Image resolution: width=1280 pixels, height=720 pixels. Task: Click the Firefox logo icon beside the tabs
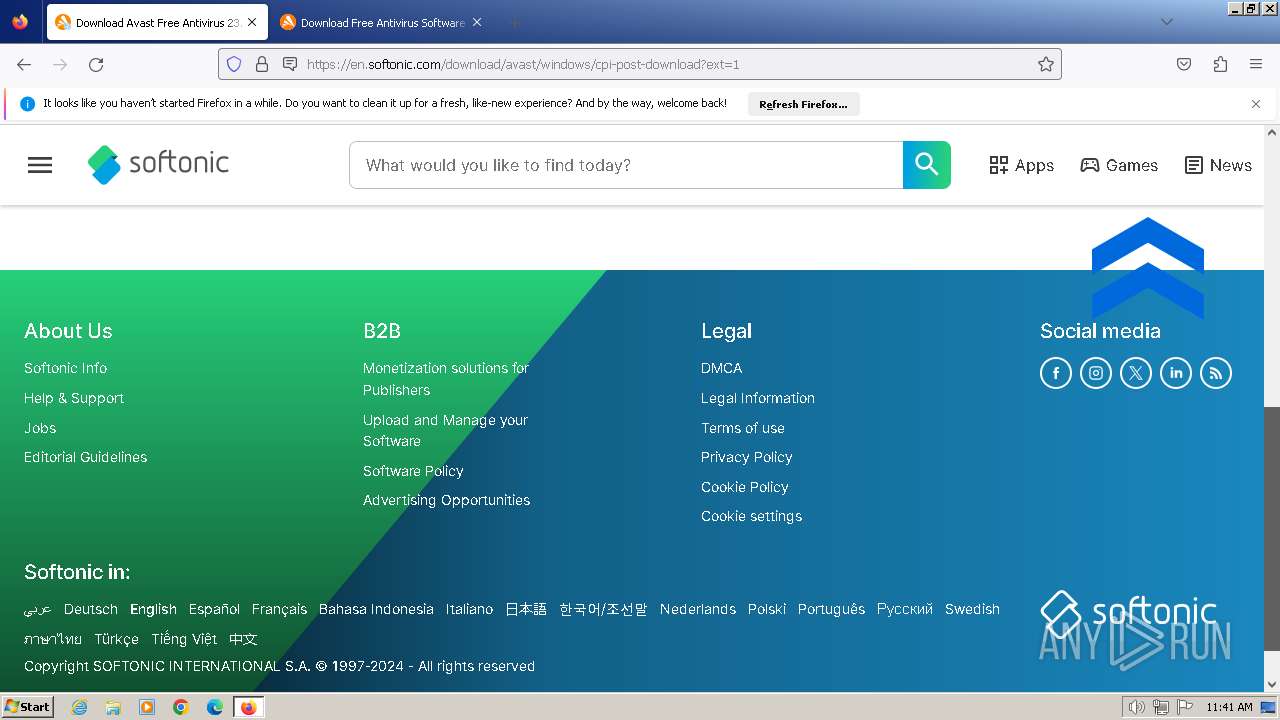point(20,22)
